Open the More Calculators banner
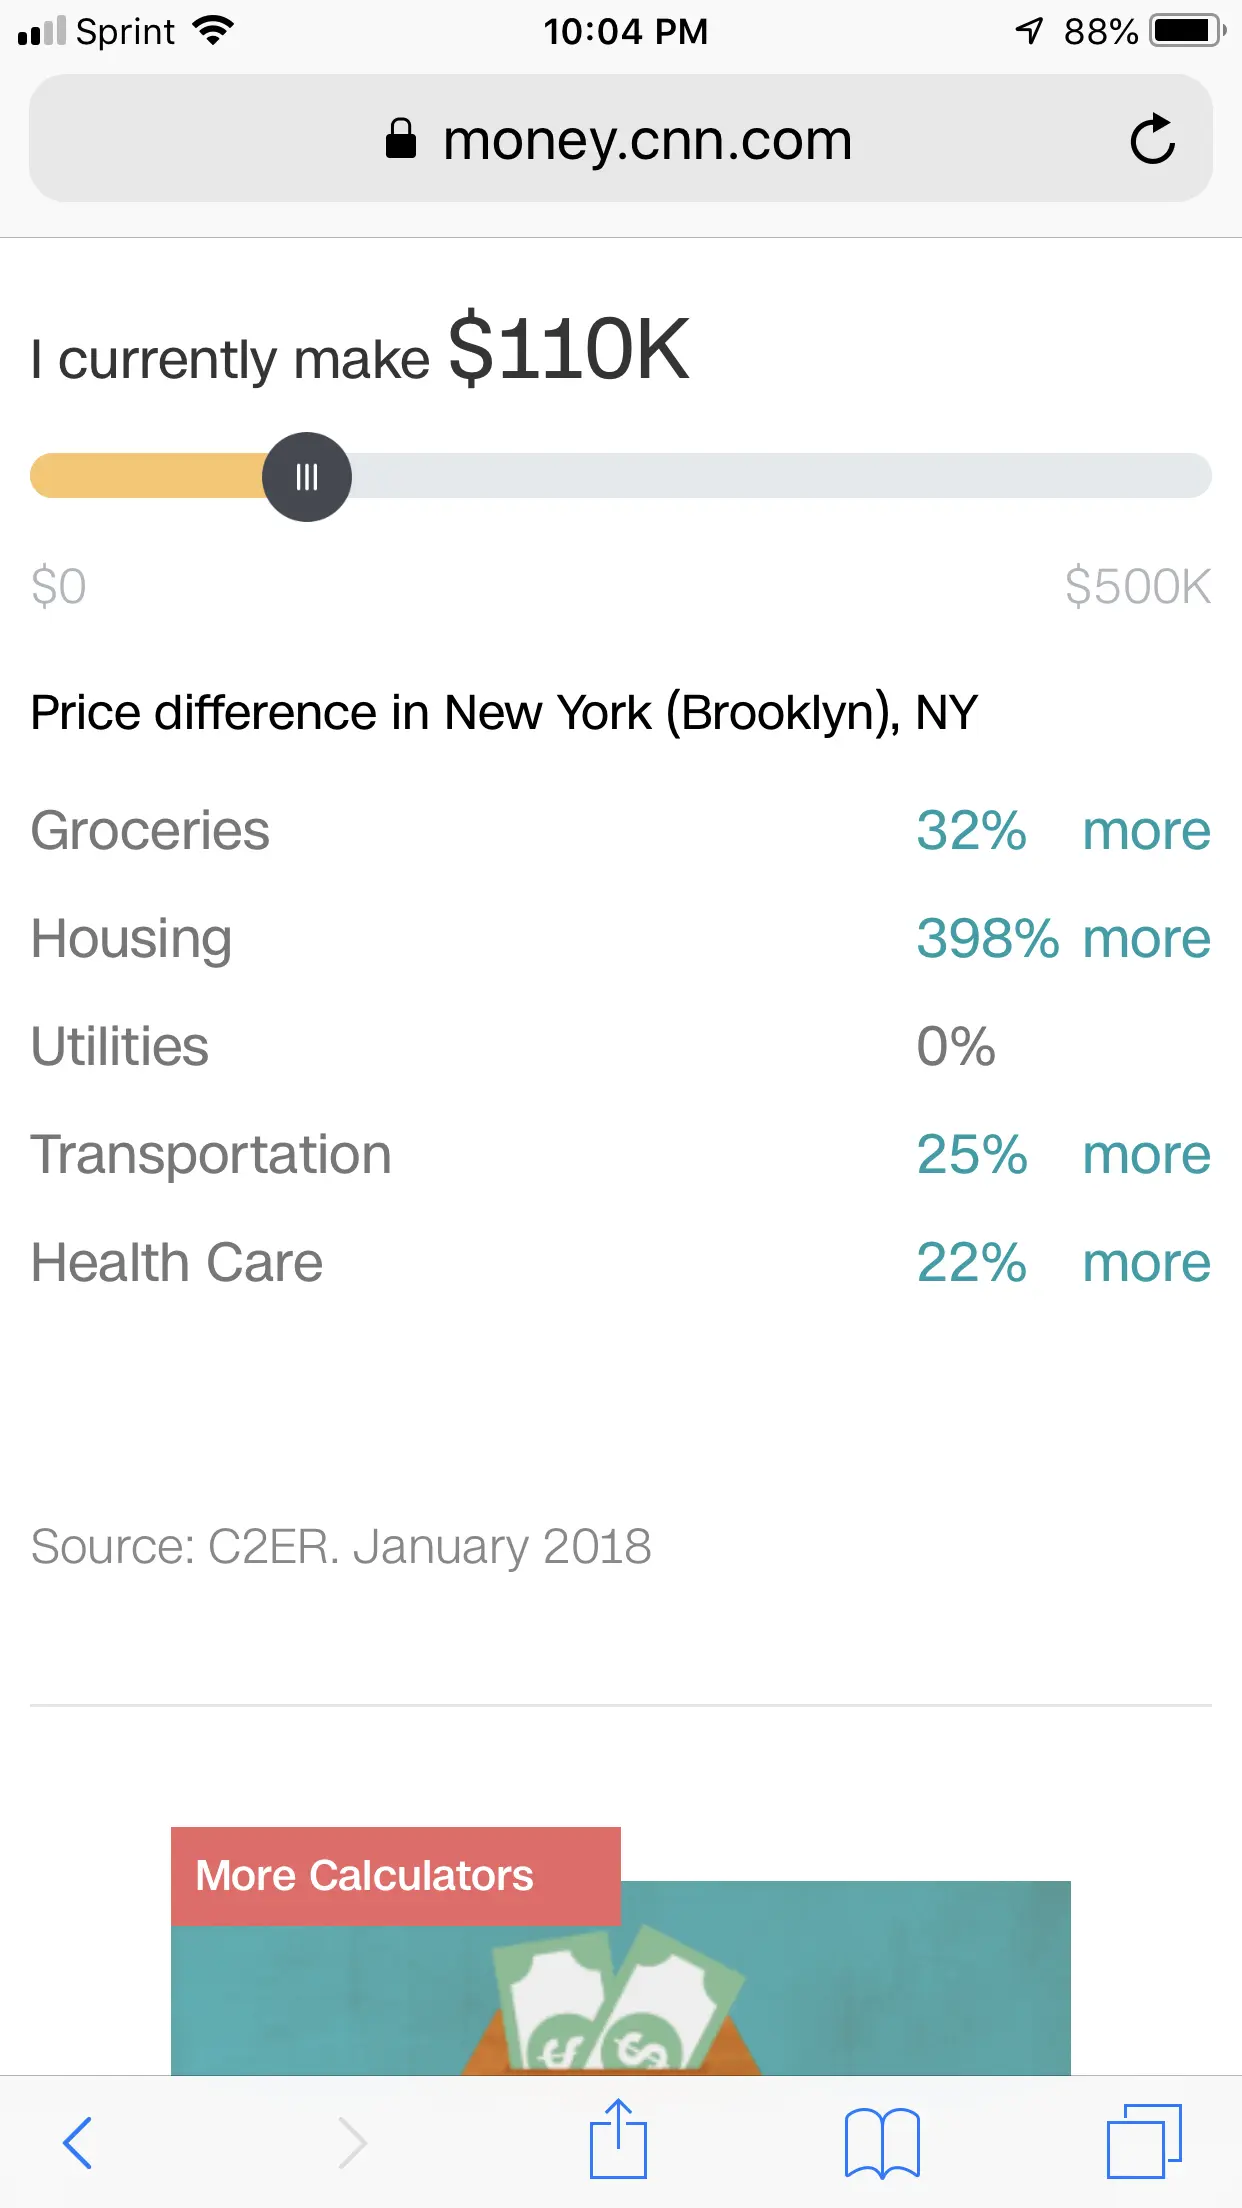 pyautogui.click(x=365, y=1876)
